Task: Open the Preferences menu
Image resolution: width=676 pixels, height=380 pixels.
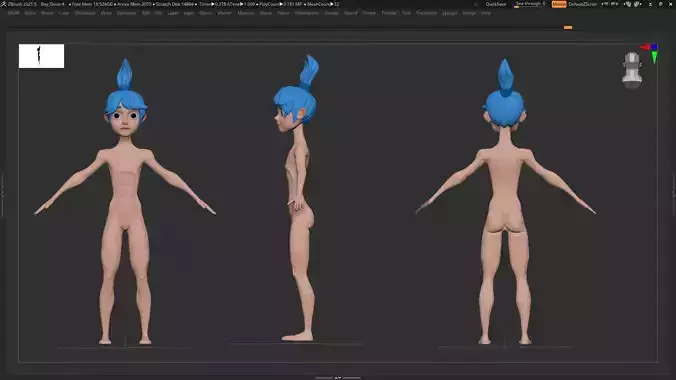Action: pos(307,13)
